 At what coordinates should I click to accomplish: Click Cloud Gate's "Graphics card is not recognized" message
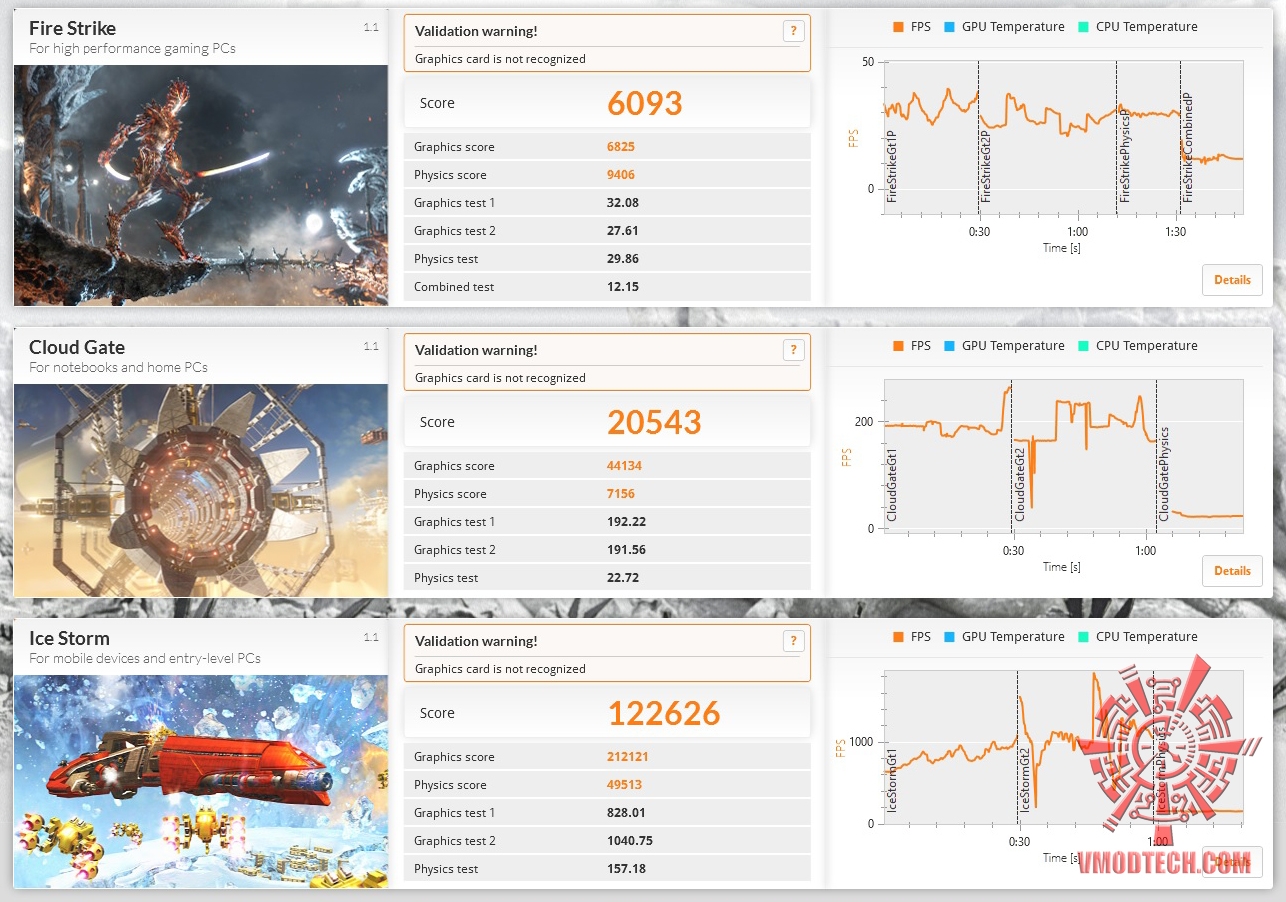point(500,378)
